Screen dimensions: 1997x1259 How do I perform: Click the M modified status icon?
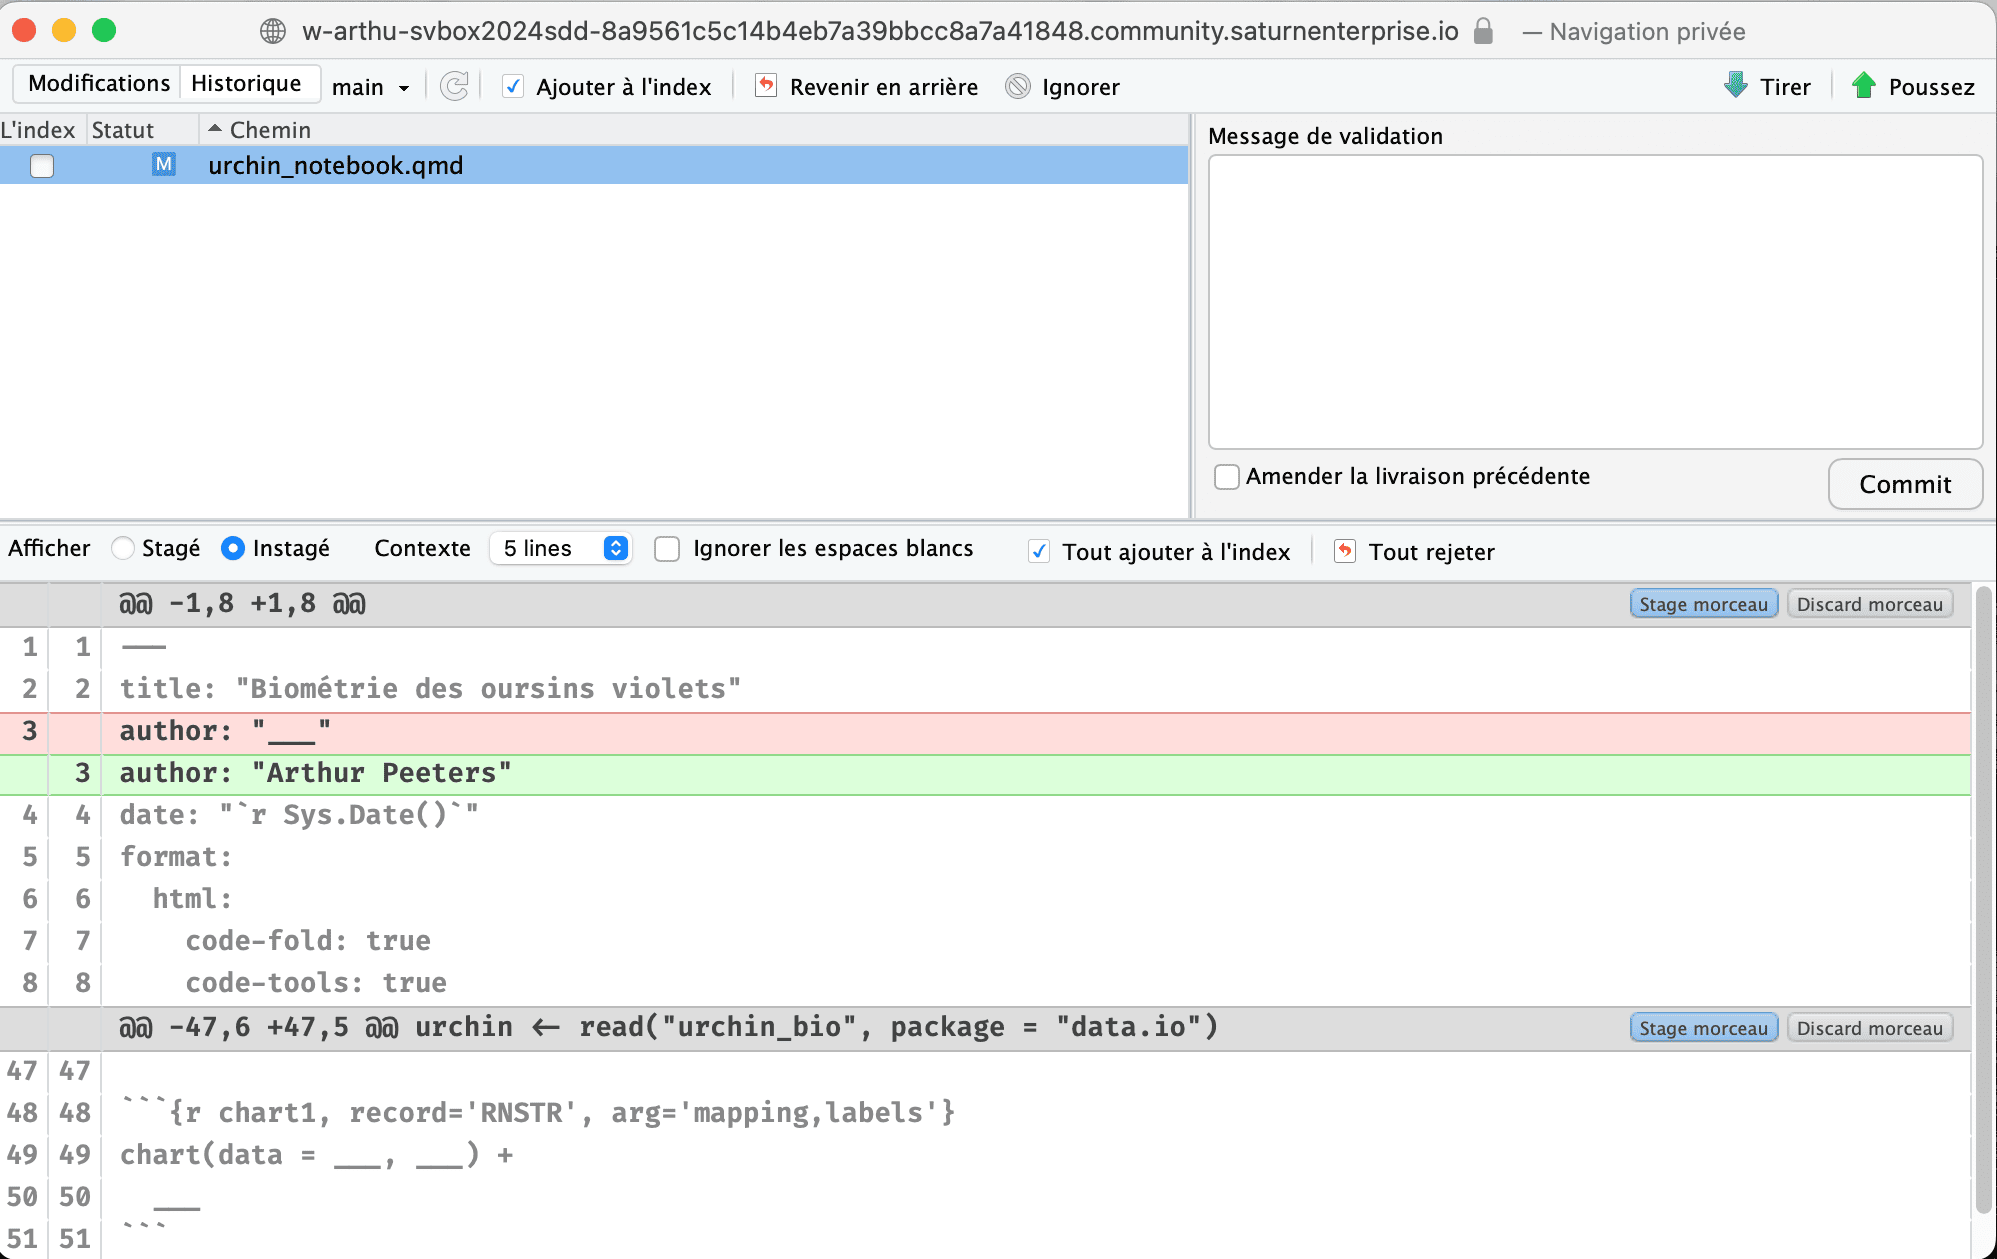(x=164, y=165)
